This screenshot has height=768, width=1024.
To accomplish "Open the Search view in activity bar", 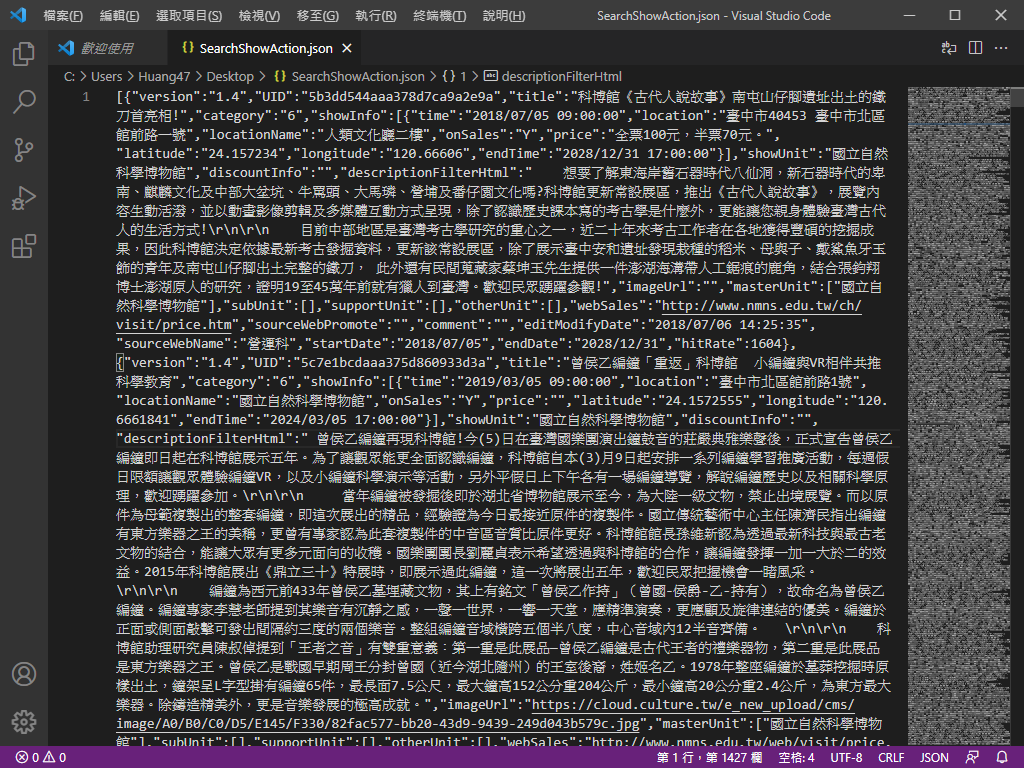I will tap(24, 102).
